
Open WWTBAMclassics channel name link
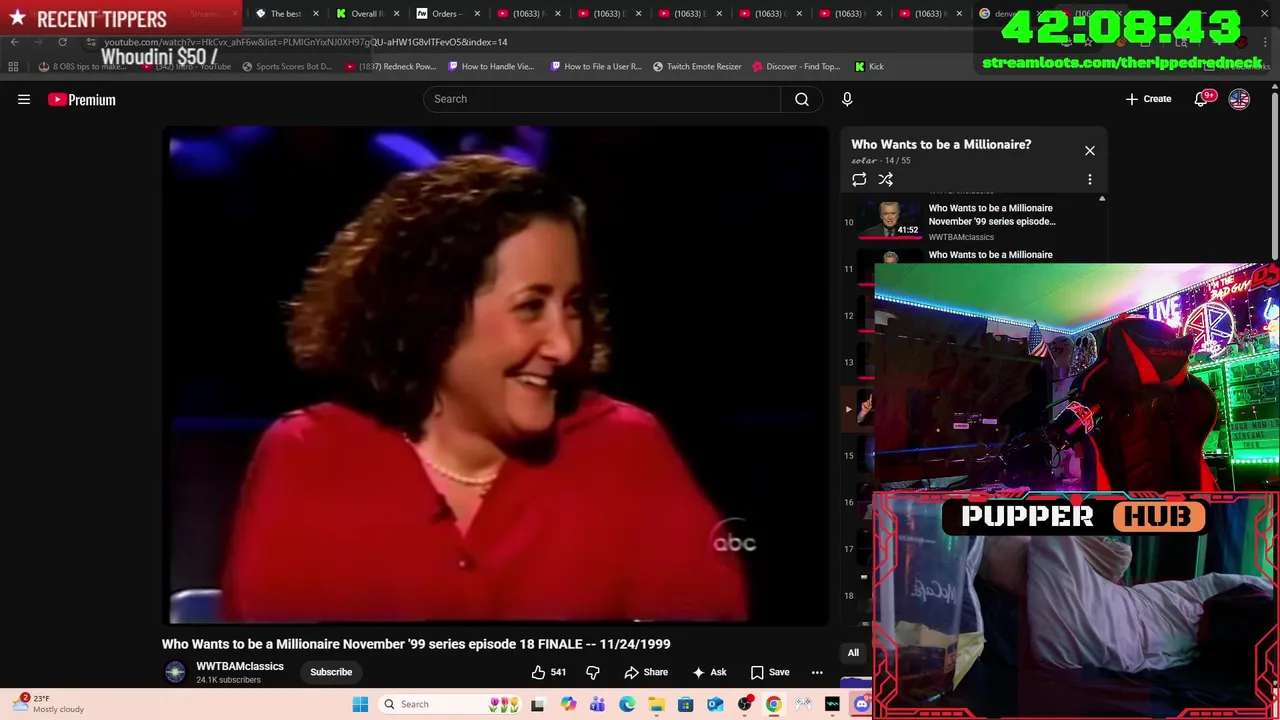point(240,666)
